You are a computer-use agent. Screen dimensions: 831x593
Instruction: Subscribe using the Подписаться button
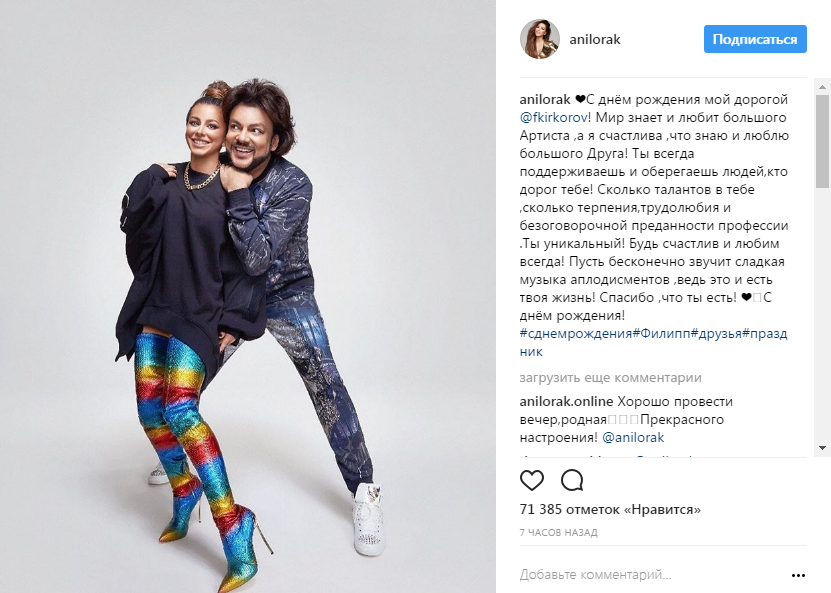[x=755, y=39]
